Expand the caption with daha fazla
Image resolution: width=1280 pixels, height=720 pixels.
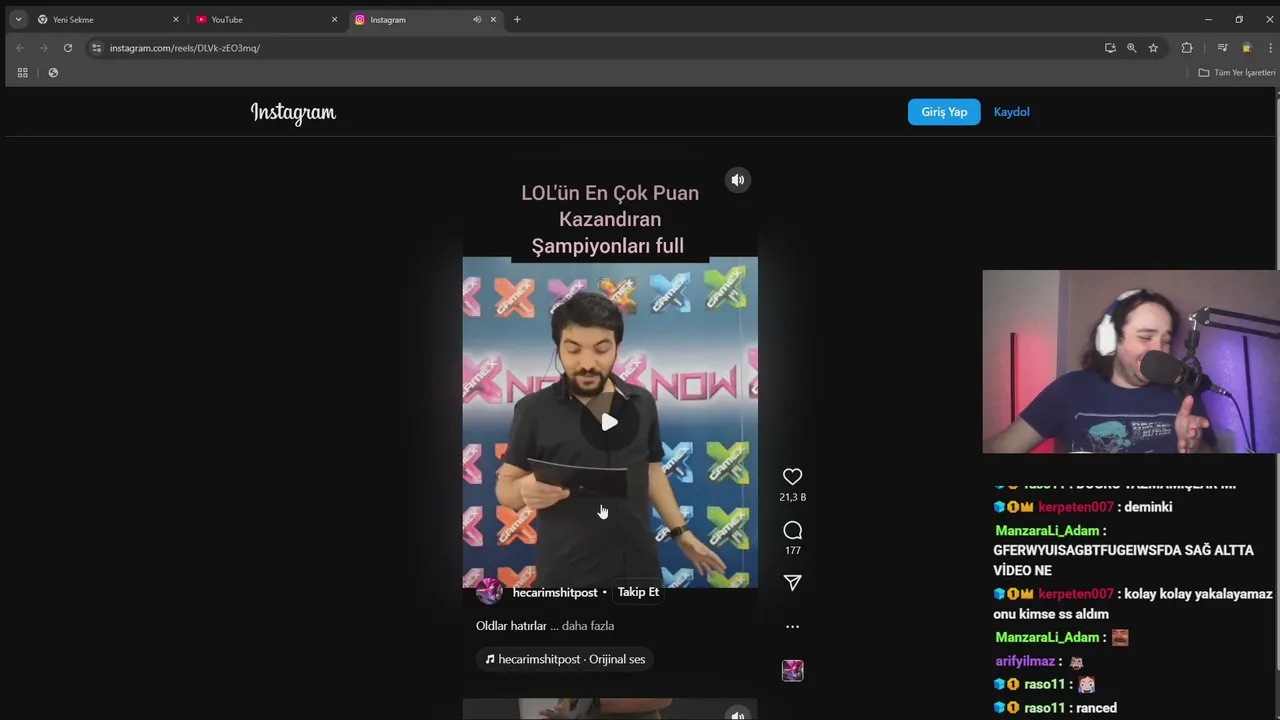[x=588, y=626]
